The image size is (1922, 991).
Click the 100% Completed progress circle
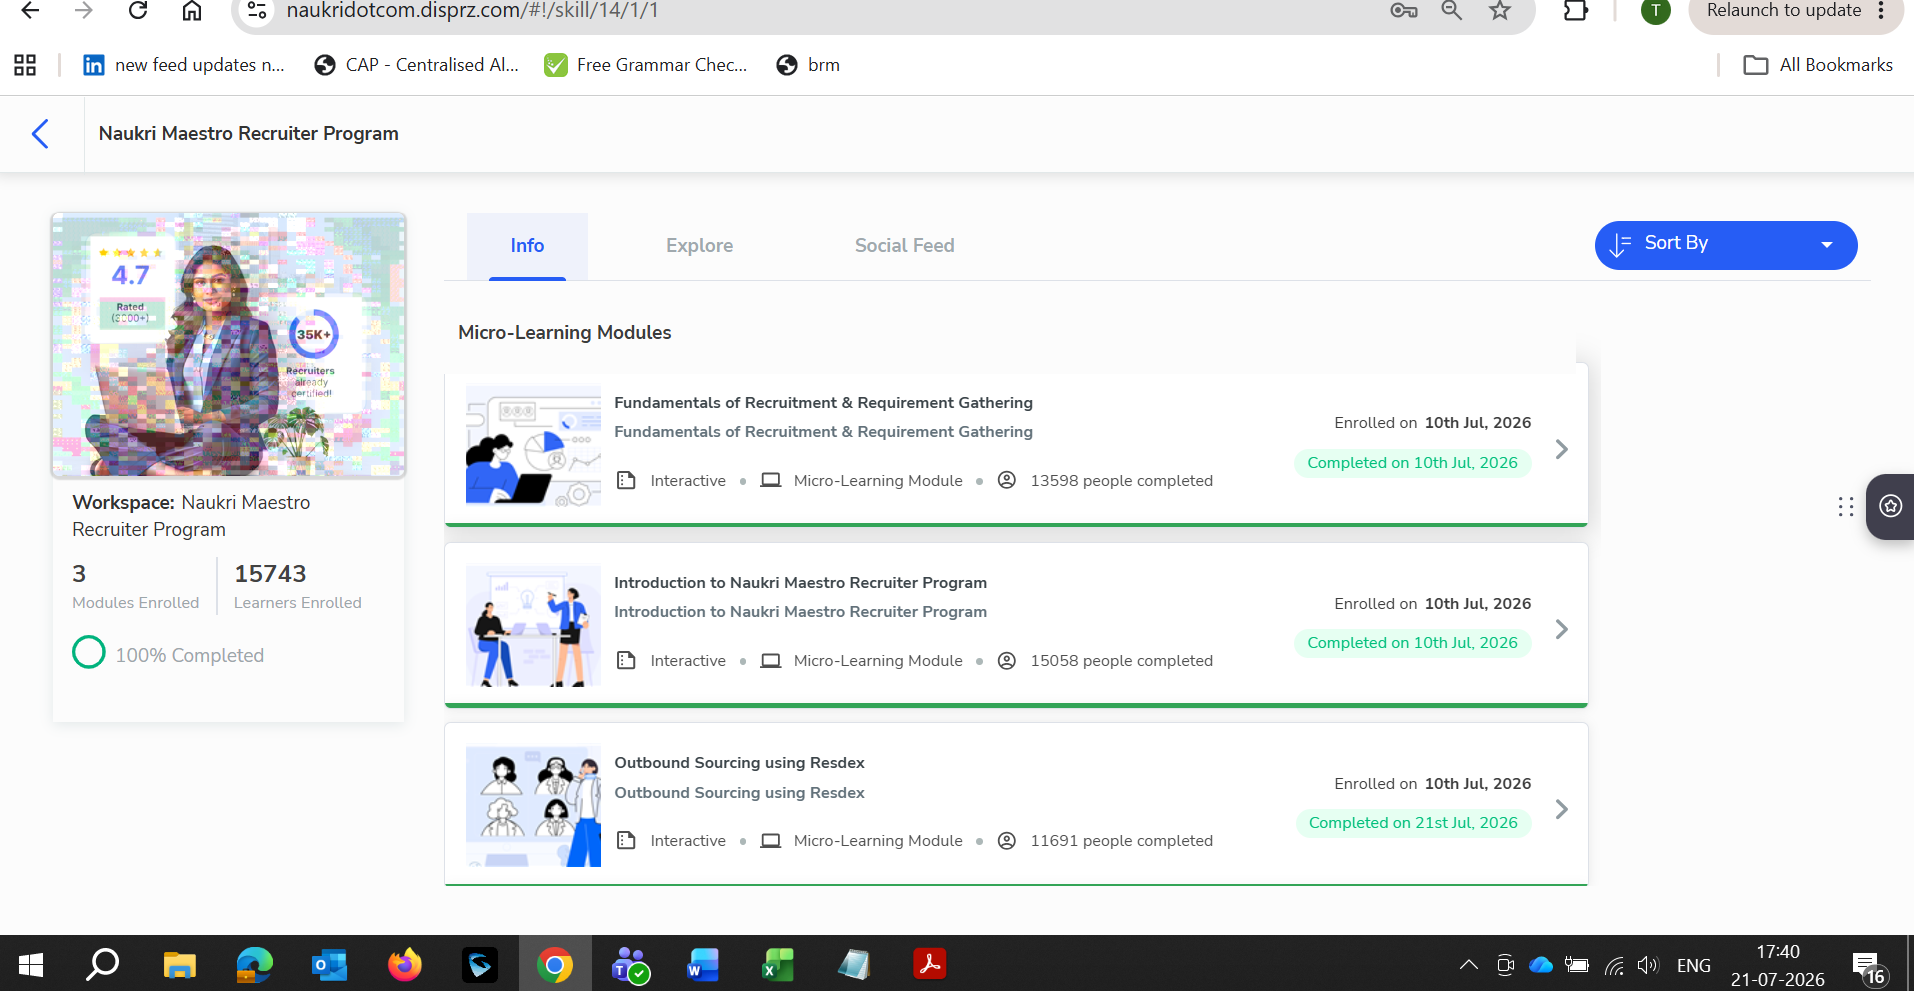point(89,652)
